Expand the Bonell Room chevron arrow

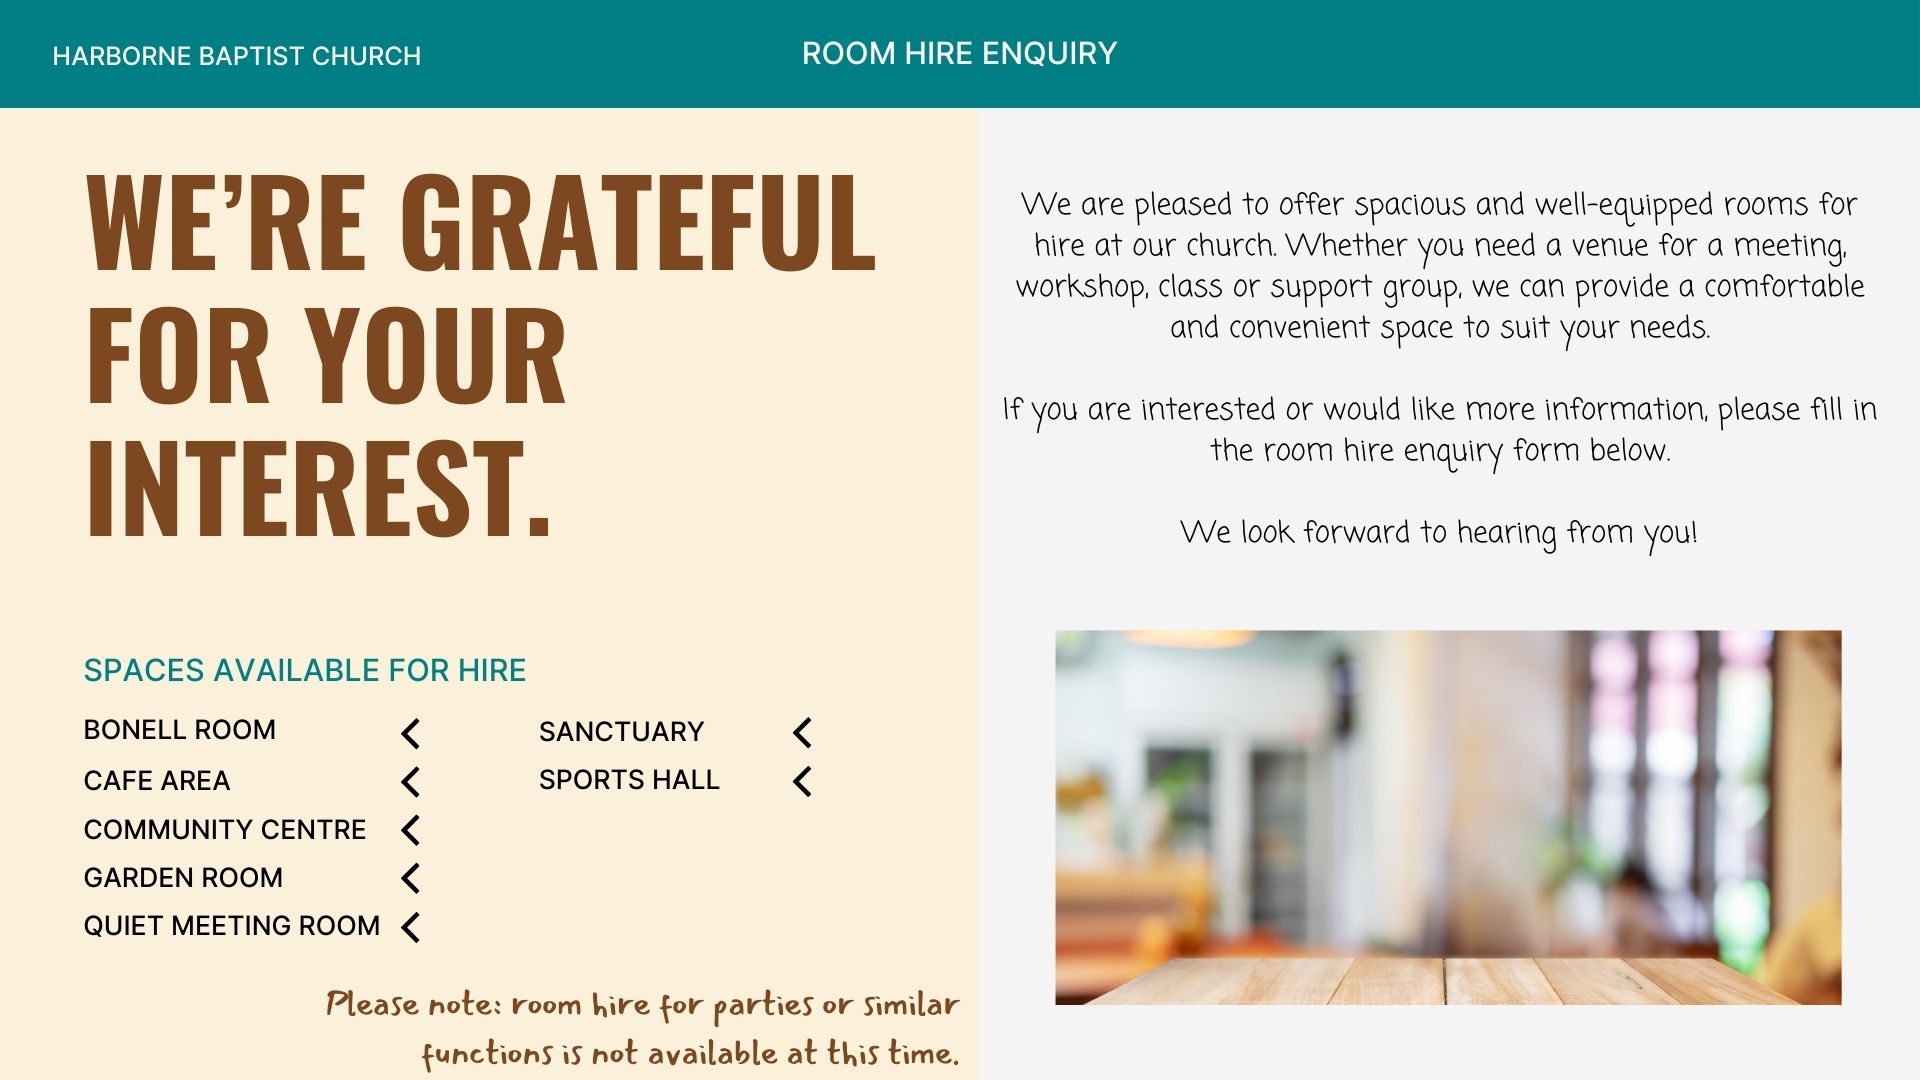410,733
